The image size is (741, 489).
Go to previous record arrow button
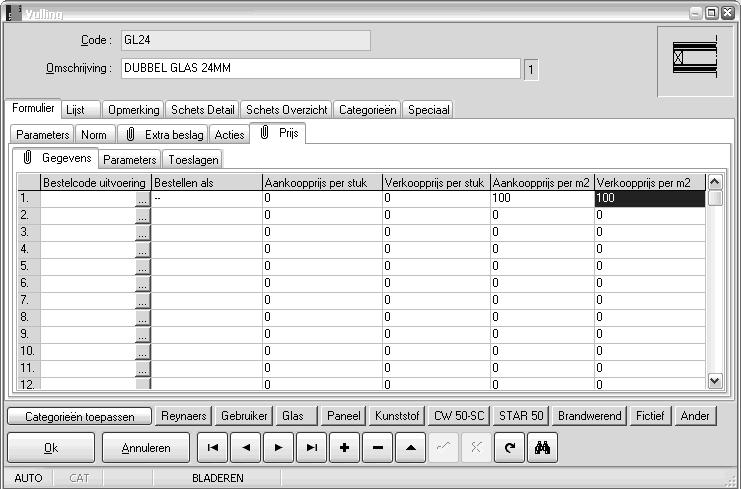[x=246, y=447]
